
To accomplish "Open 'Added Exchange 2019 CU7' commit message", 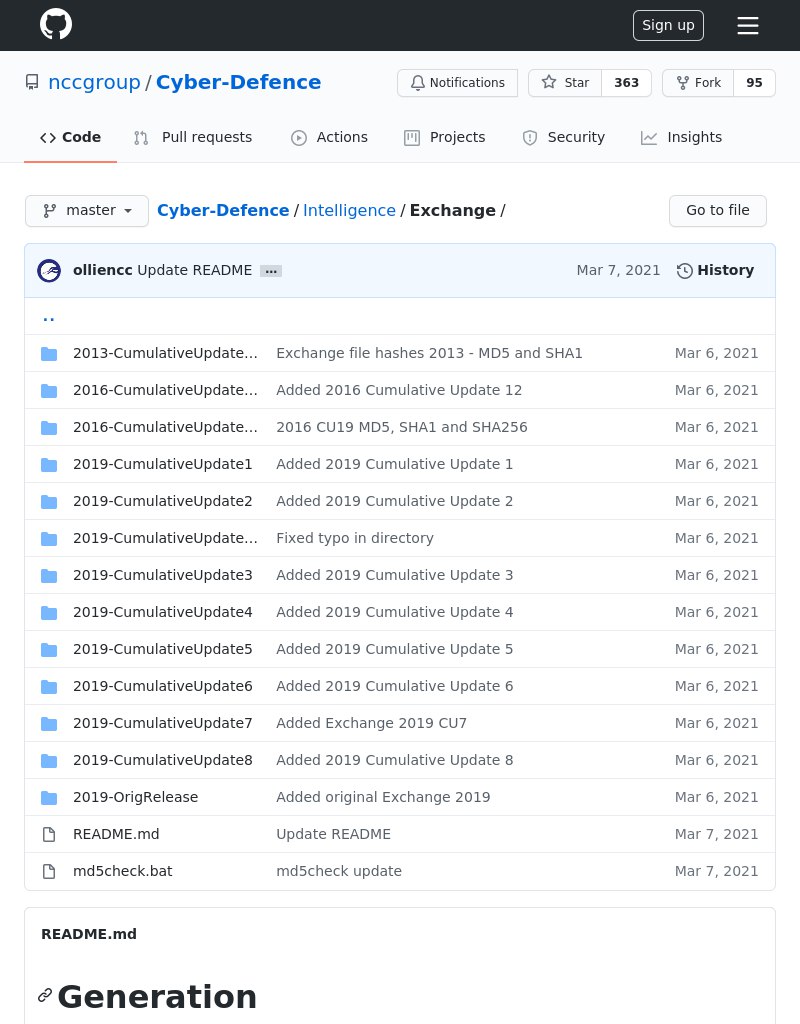I will [372, 723].
